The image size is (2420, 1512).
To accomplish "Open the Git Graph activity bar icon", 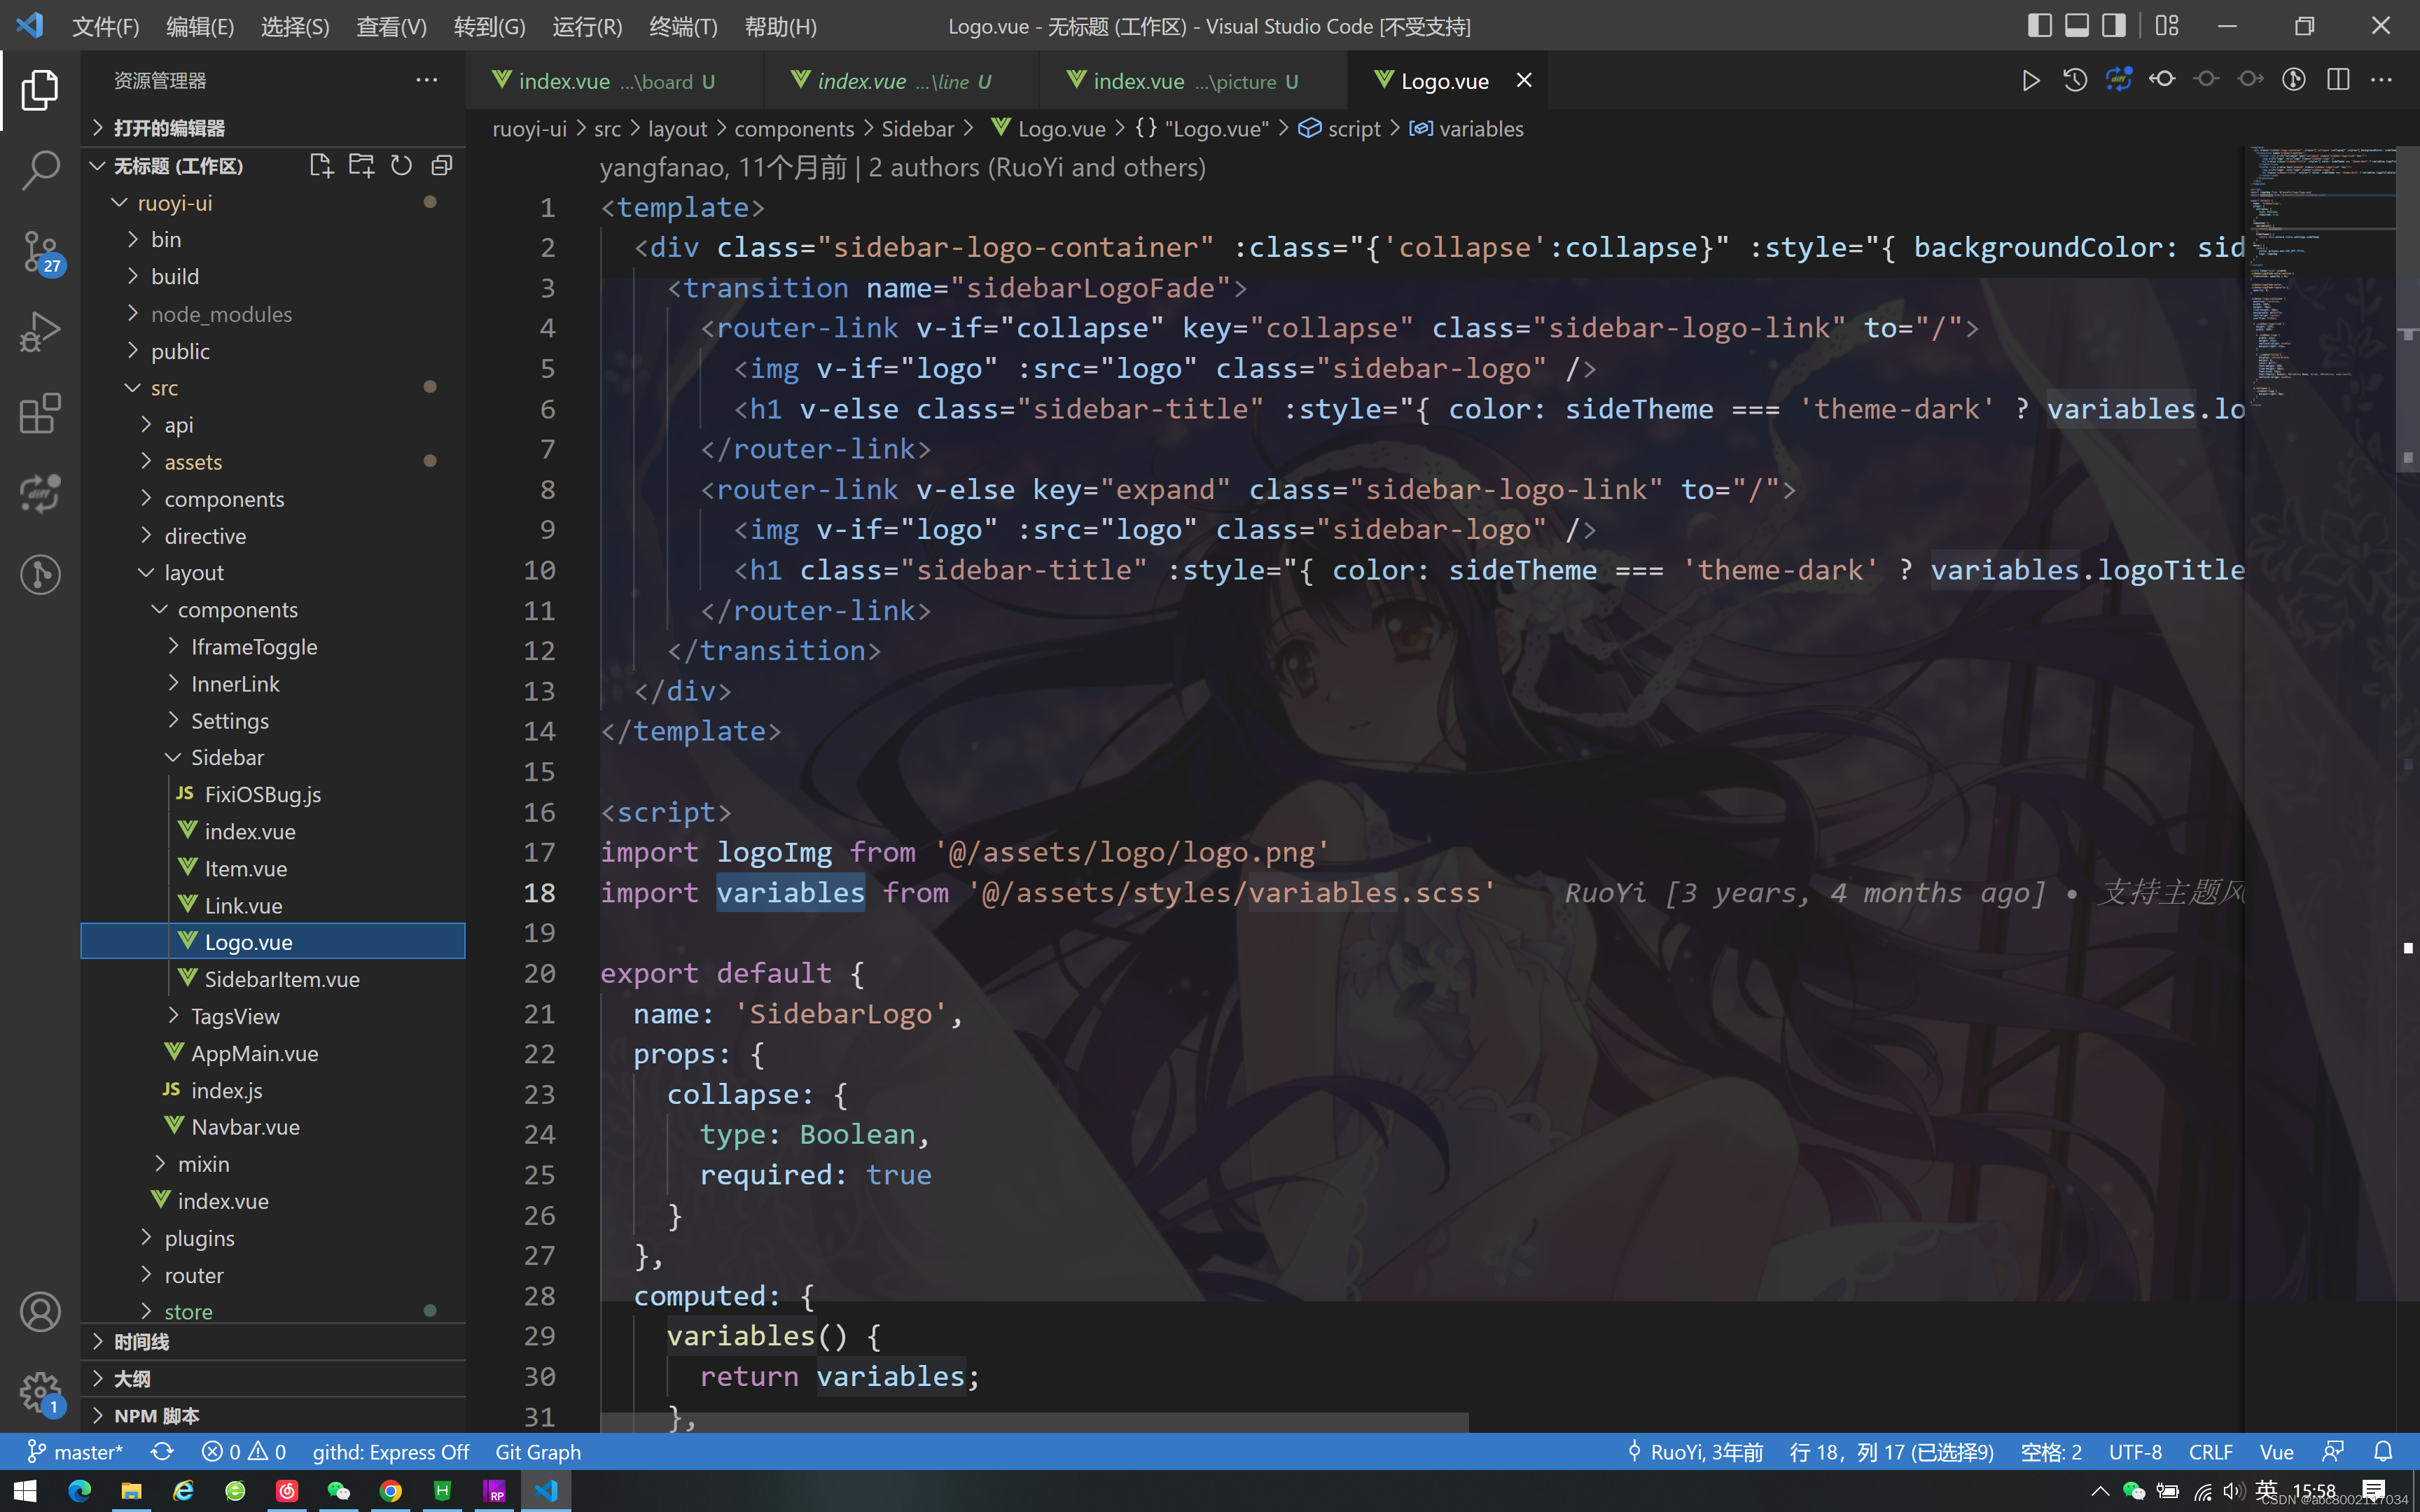I will [x=40, y=574].
